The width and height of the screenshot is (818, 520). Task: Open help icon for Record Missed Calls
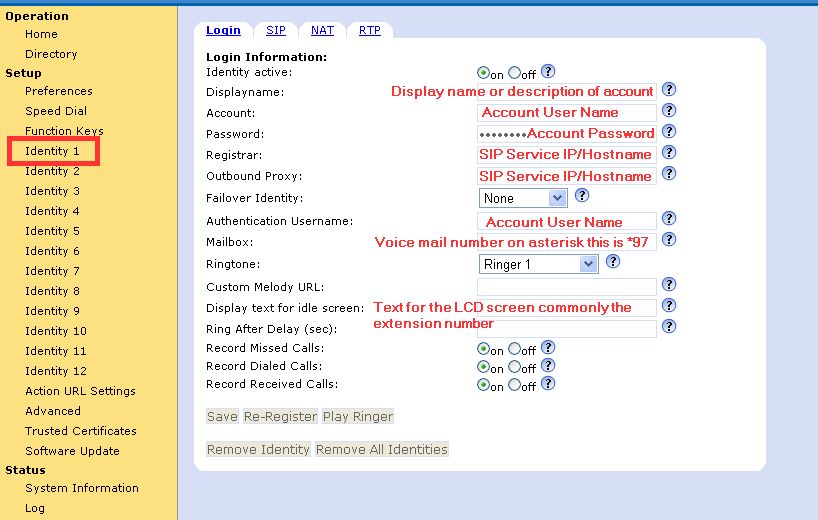coord(548,347)
